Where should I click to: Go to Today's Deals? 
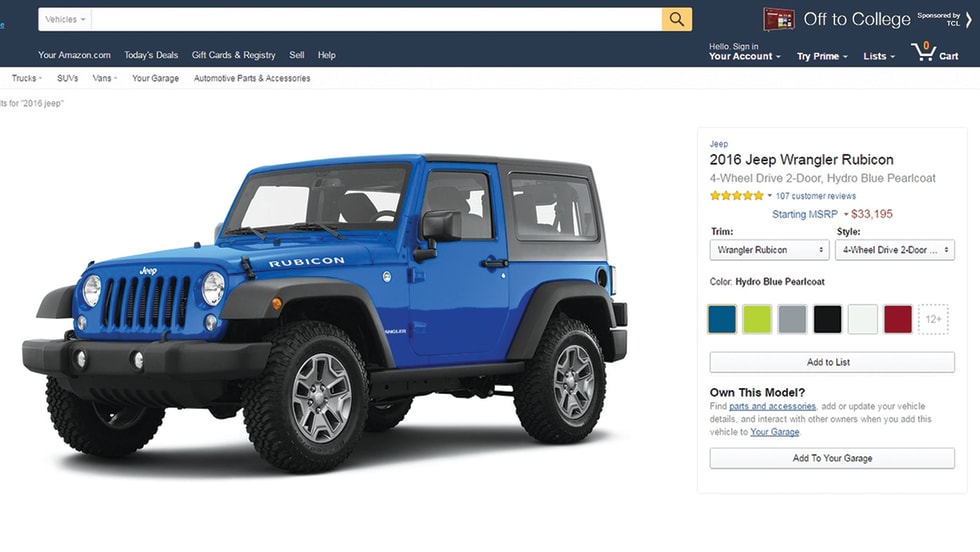pyautogui.click(x=151, y=55)
